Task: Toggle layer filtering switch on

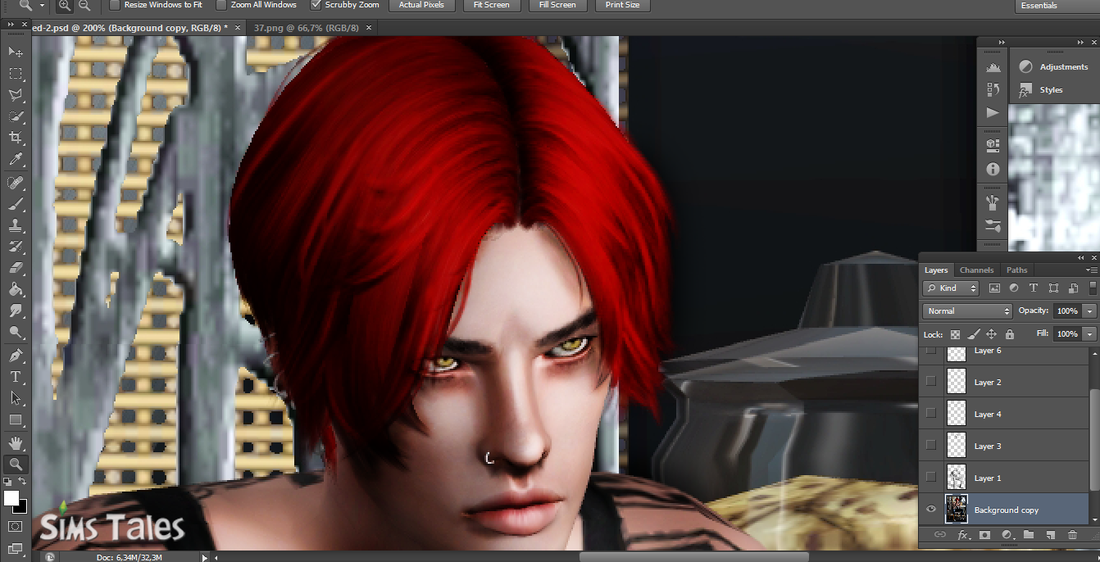Action: 1093,288
